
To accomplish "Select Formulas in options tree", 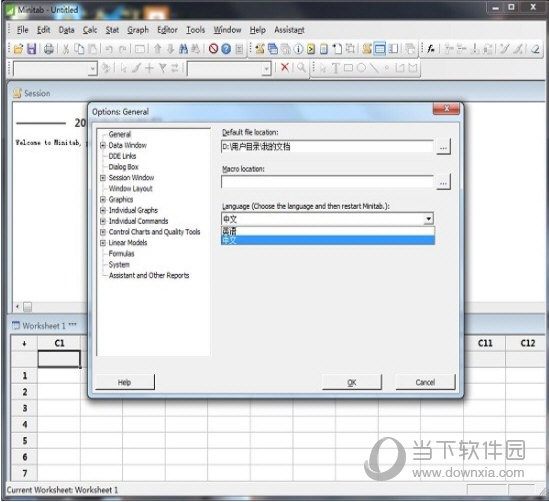I will (121, 254).
